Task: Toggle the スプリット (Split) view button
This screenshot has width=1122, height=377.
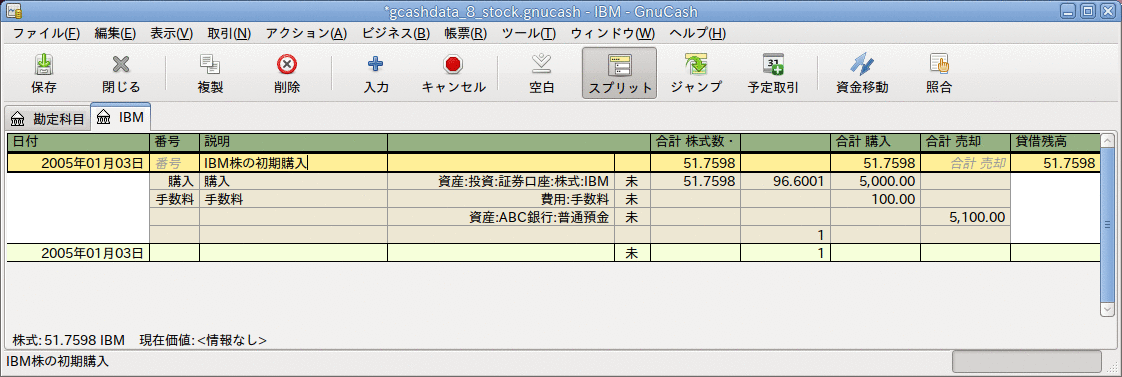Action: (619, 72)
